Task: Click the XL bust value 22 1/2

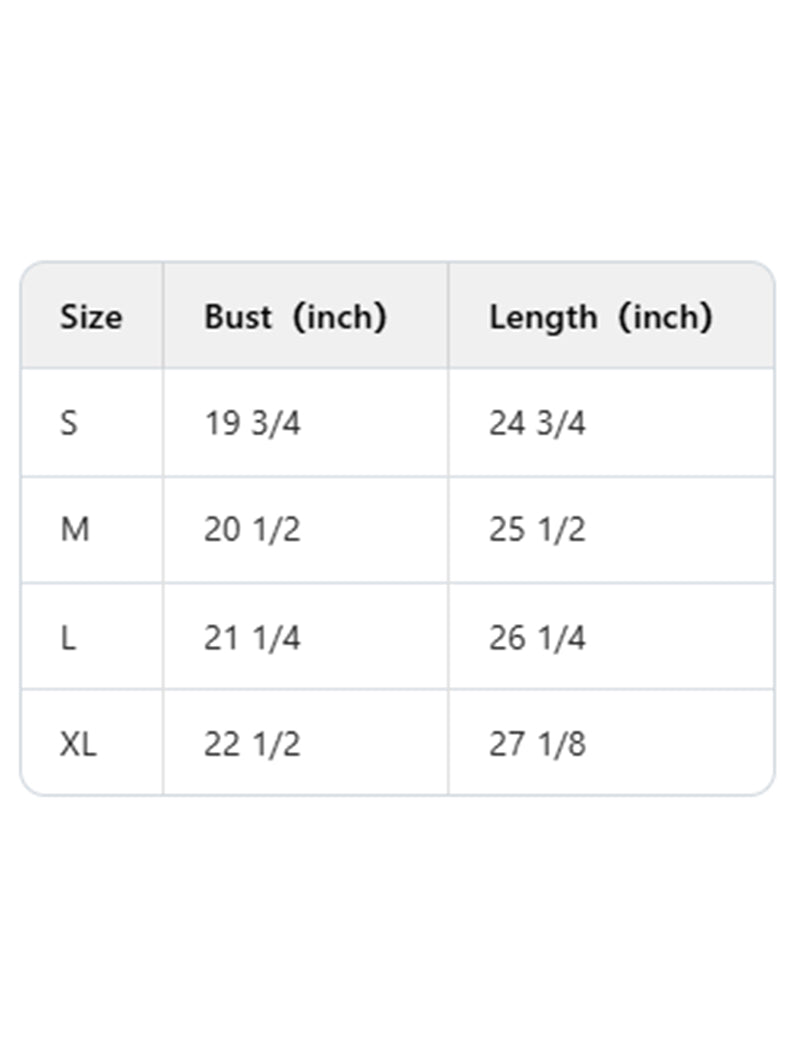Action: point(252,744)
